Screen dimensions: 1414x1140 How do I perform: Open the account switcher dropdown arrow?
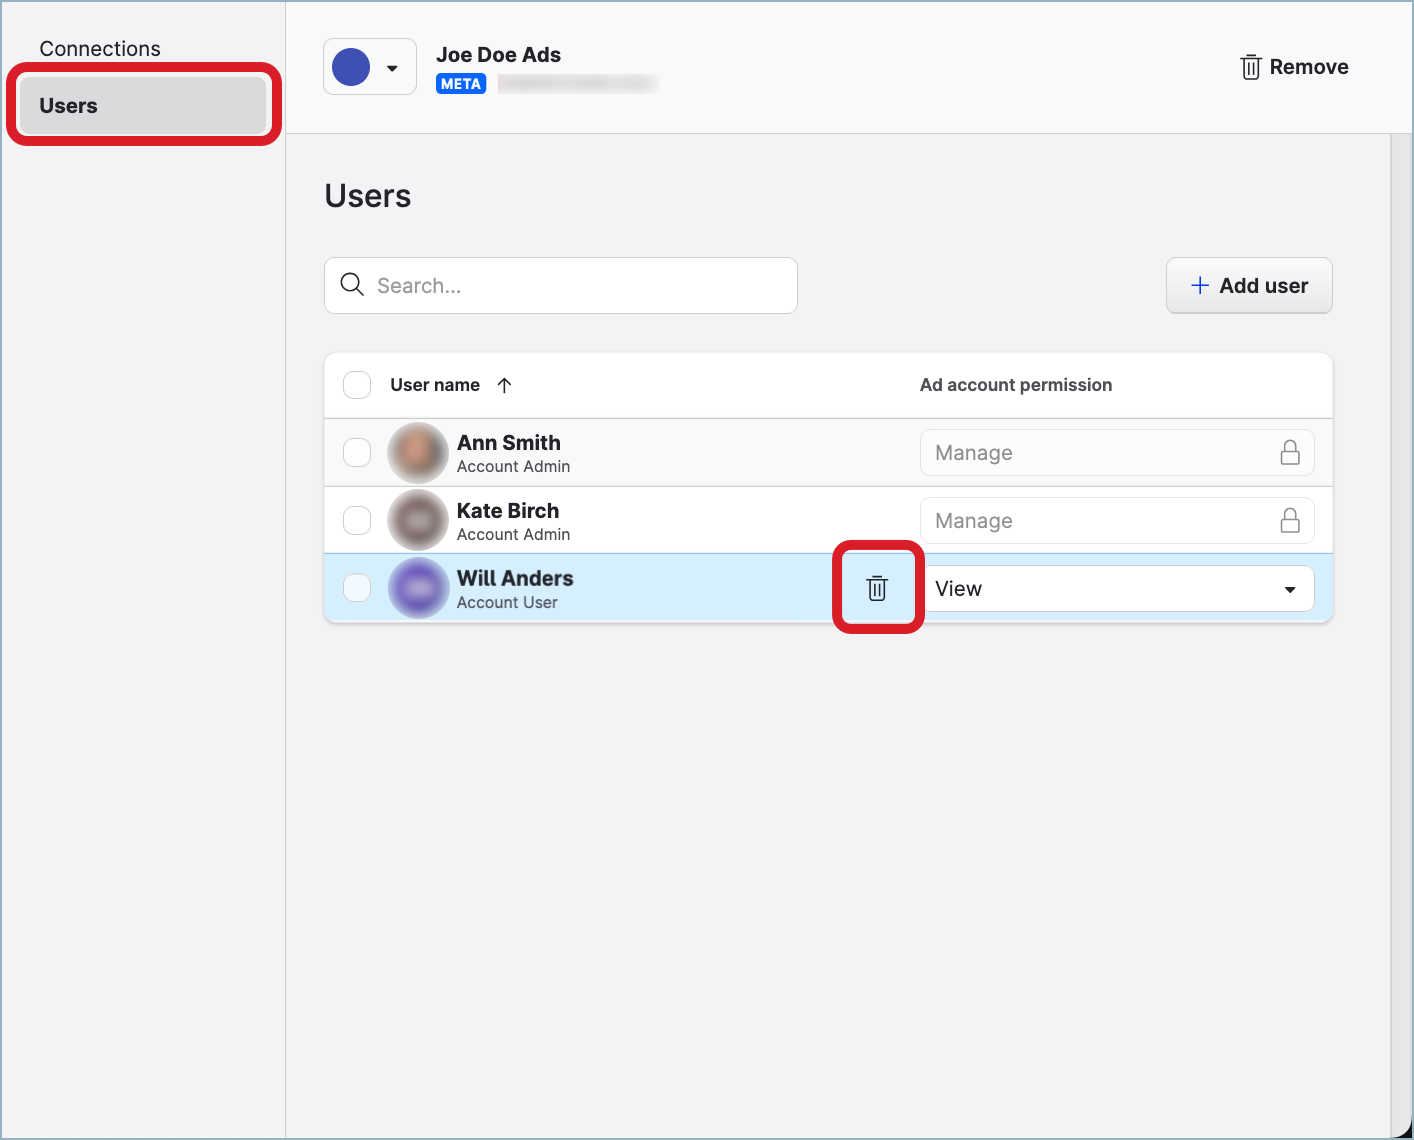[x=391, y=67]
